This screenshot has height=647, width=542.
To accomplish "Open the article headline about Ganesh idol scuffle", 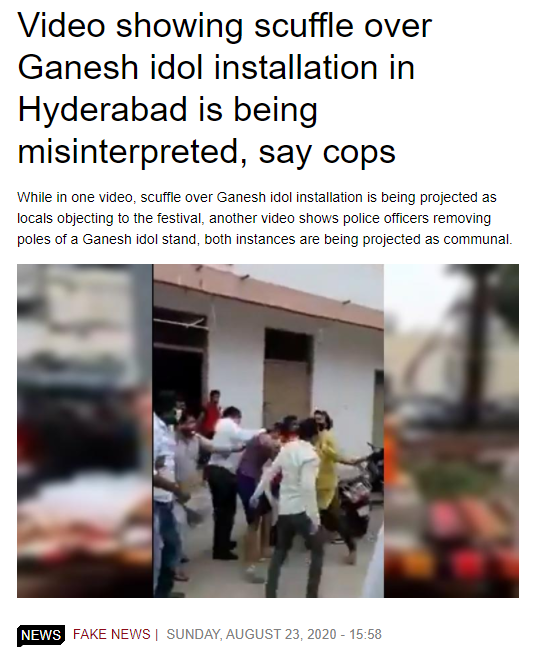I will click(x=224, y=88).
